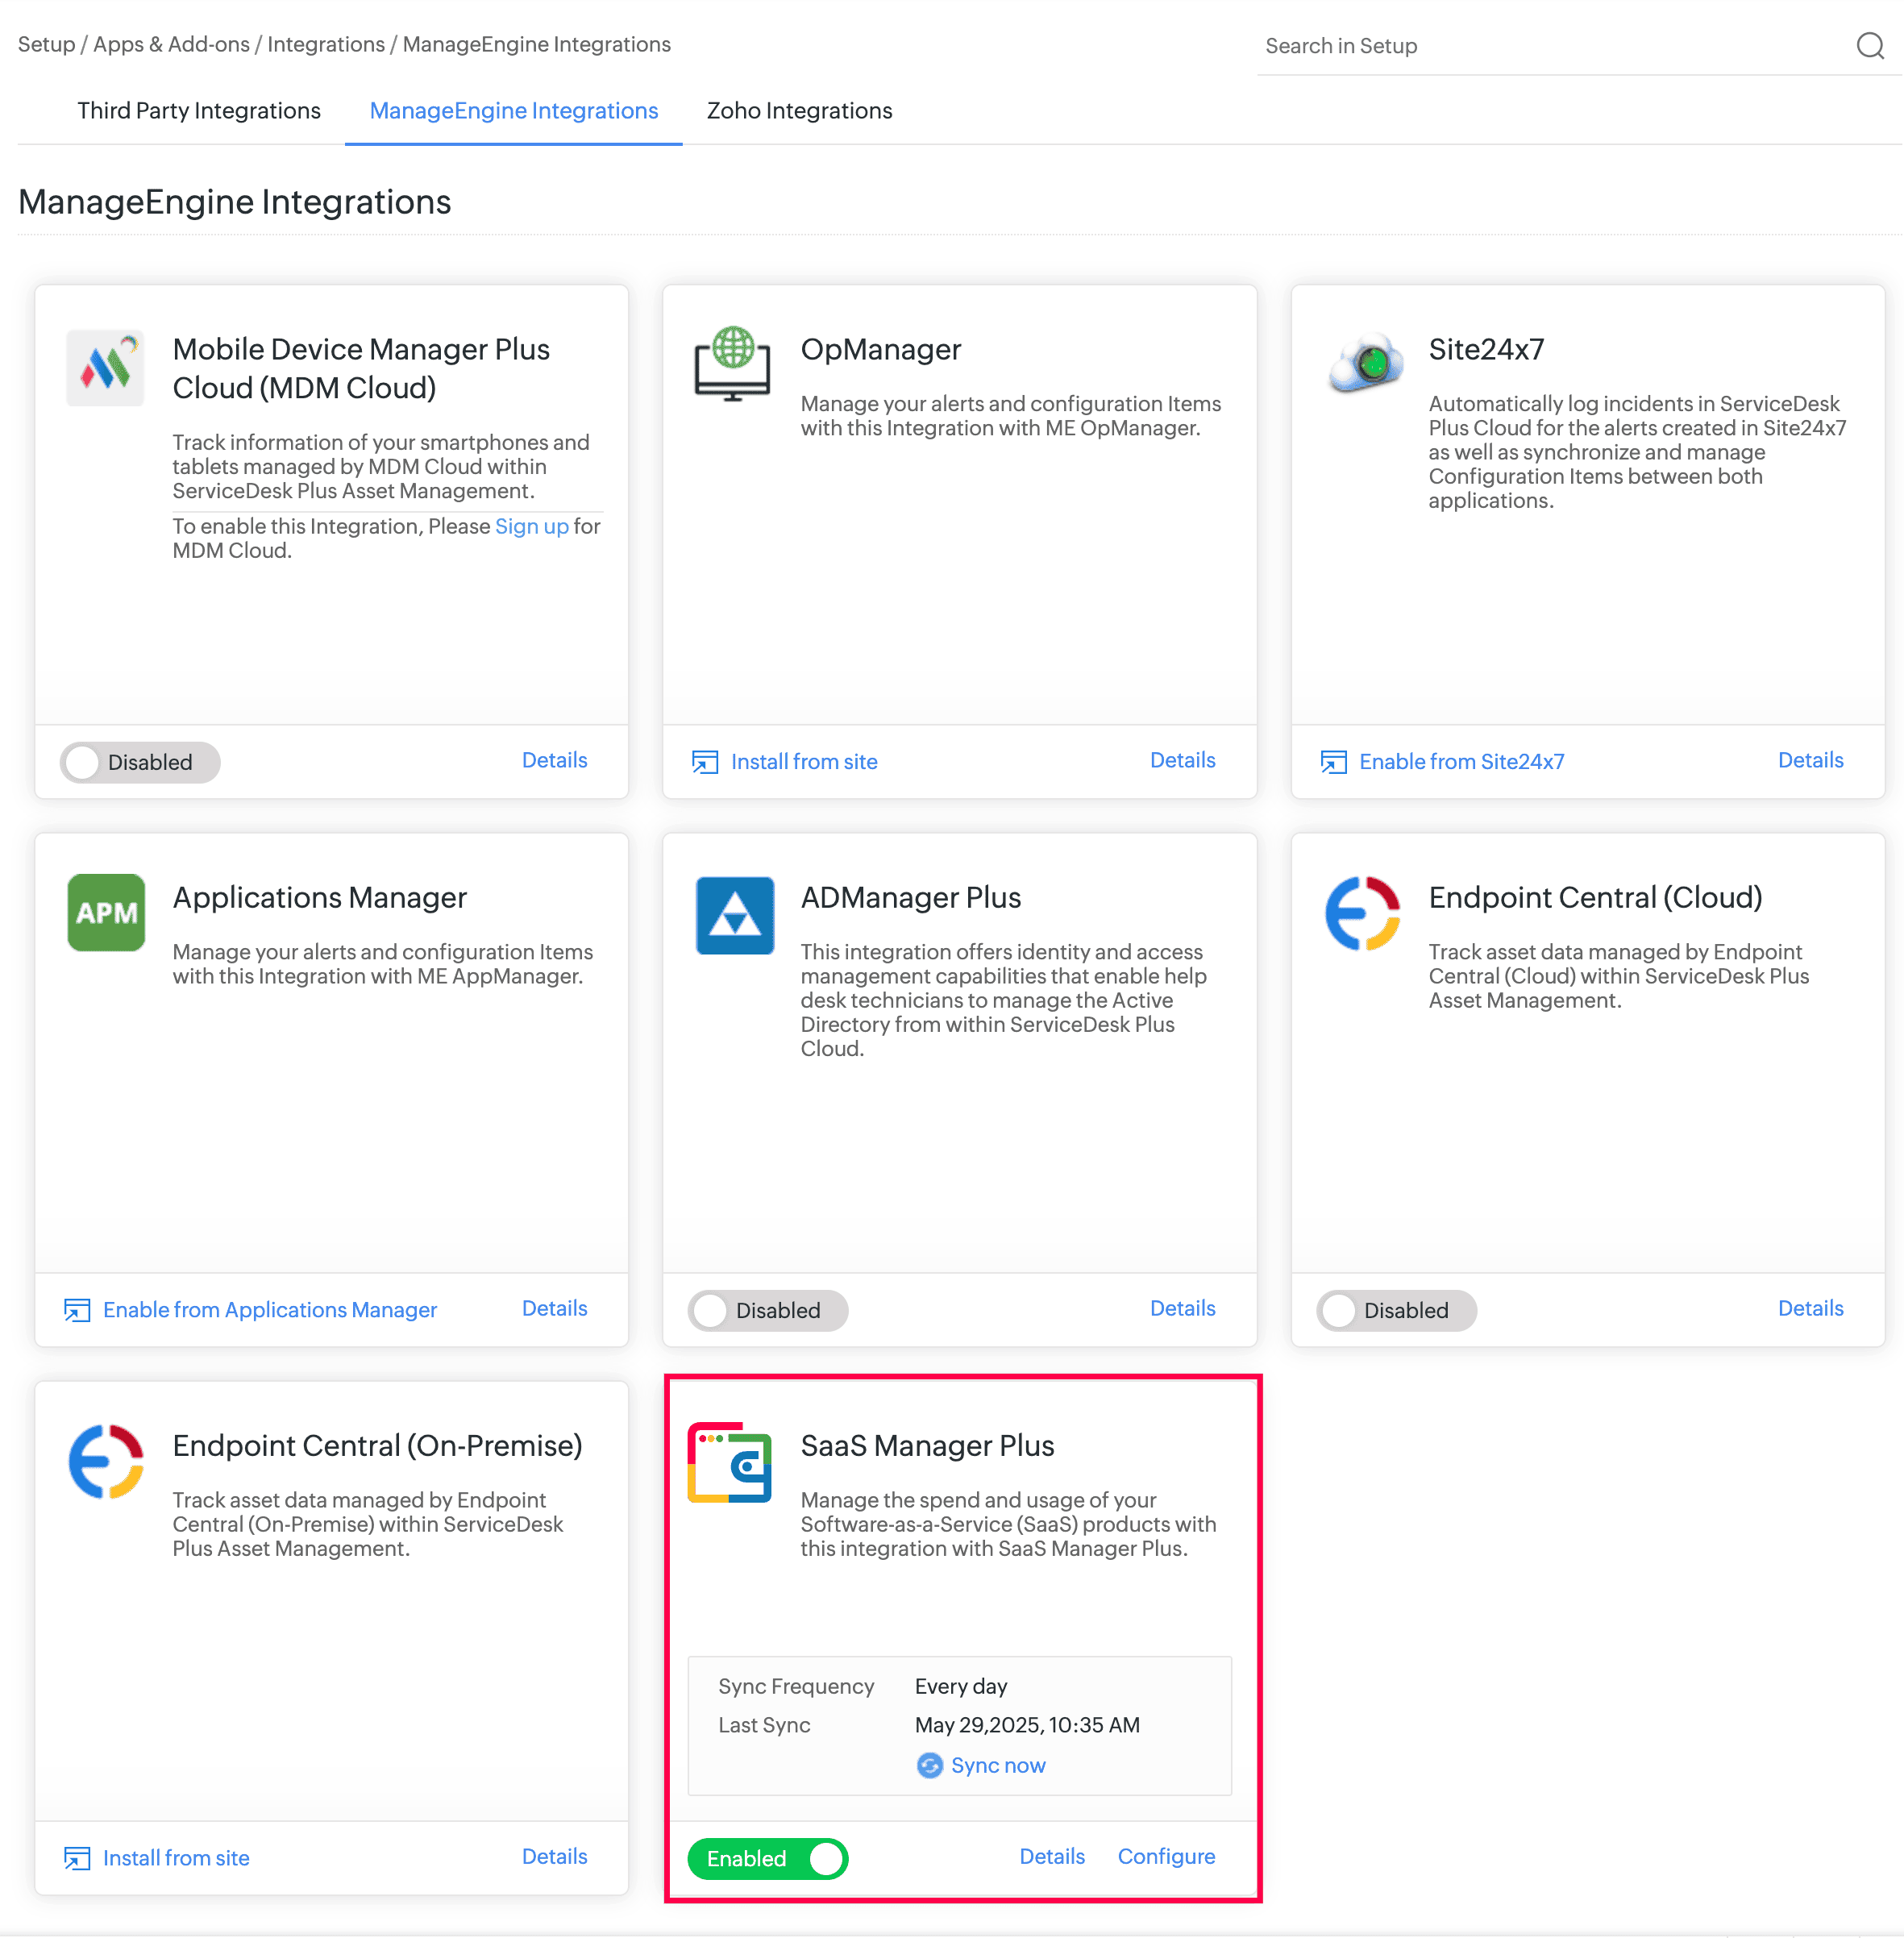This screenshot has width=1904, height=1938.
Task: Open the Zoho Integrations tab
Action: pos(799,111)
